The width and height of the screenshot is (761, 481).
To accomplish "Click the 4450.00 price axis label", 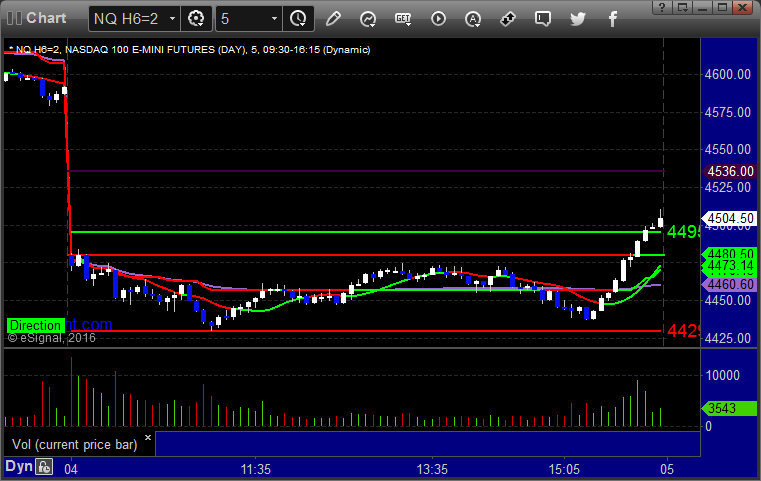I will [728, 300].
